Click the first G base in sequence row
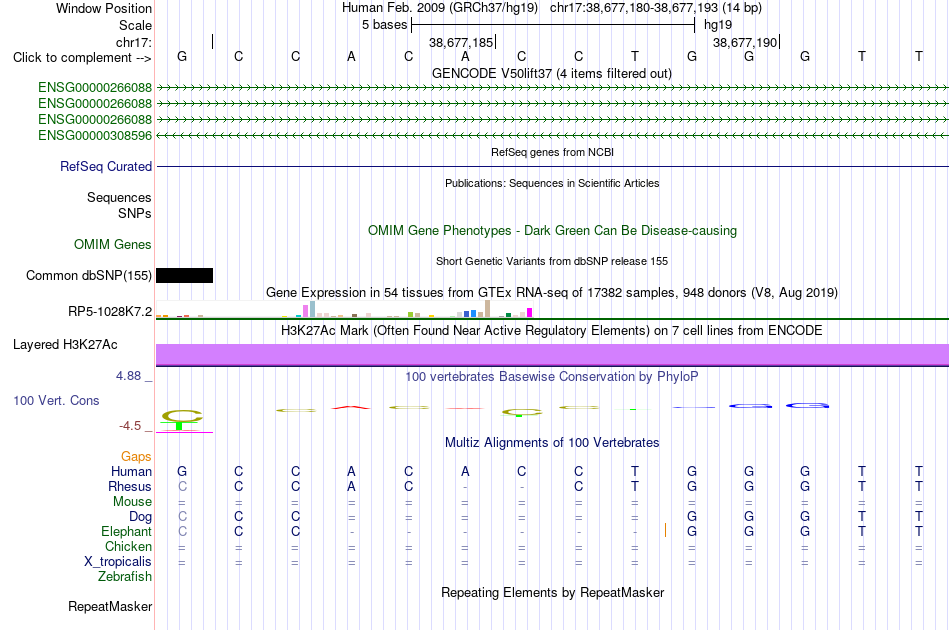Image resolution: width=950 pixels, height=630 pixels. [x=182, y=56]
